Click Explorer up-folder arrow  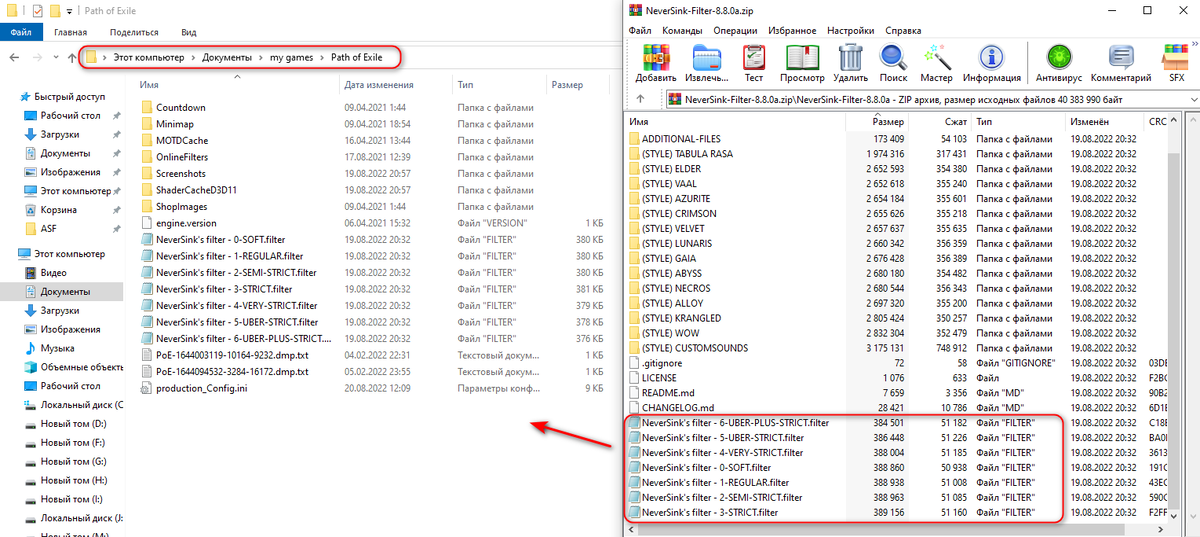[72, 58]
